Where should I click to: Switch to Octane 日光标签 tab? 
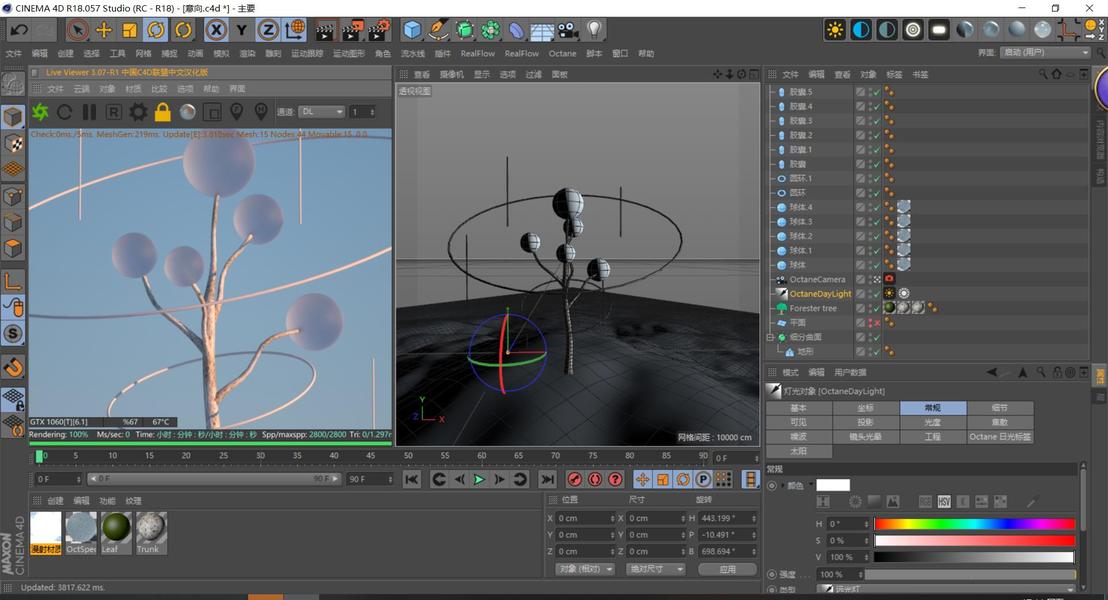[x=1000, y=437]
